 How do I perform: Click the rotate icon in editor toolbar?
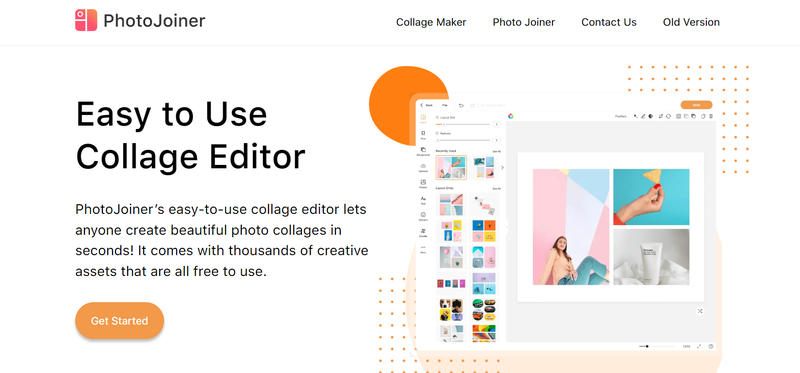[x=668, y=116]
